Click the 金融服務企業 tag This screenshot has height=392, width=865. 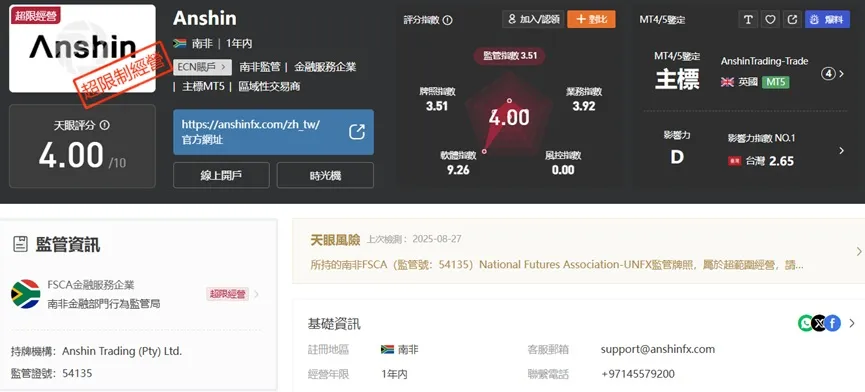point(325,67)
